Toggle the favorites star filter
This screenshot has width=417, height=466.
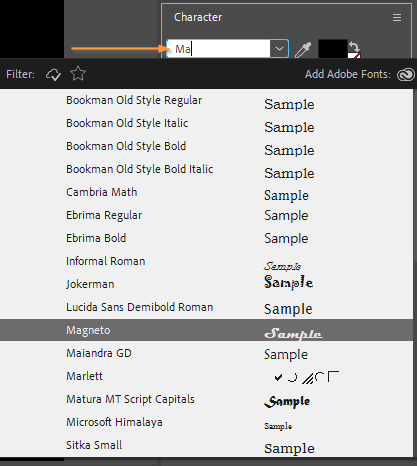pos(78,74)
